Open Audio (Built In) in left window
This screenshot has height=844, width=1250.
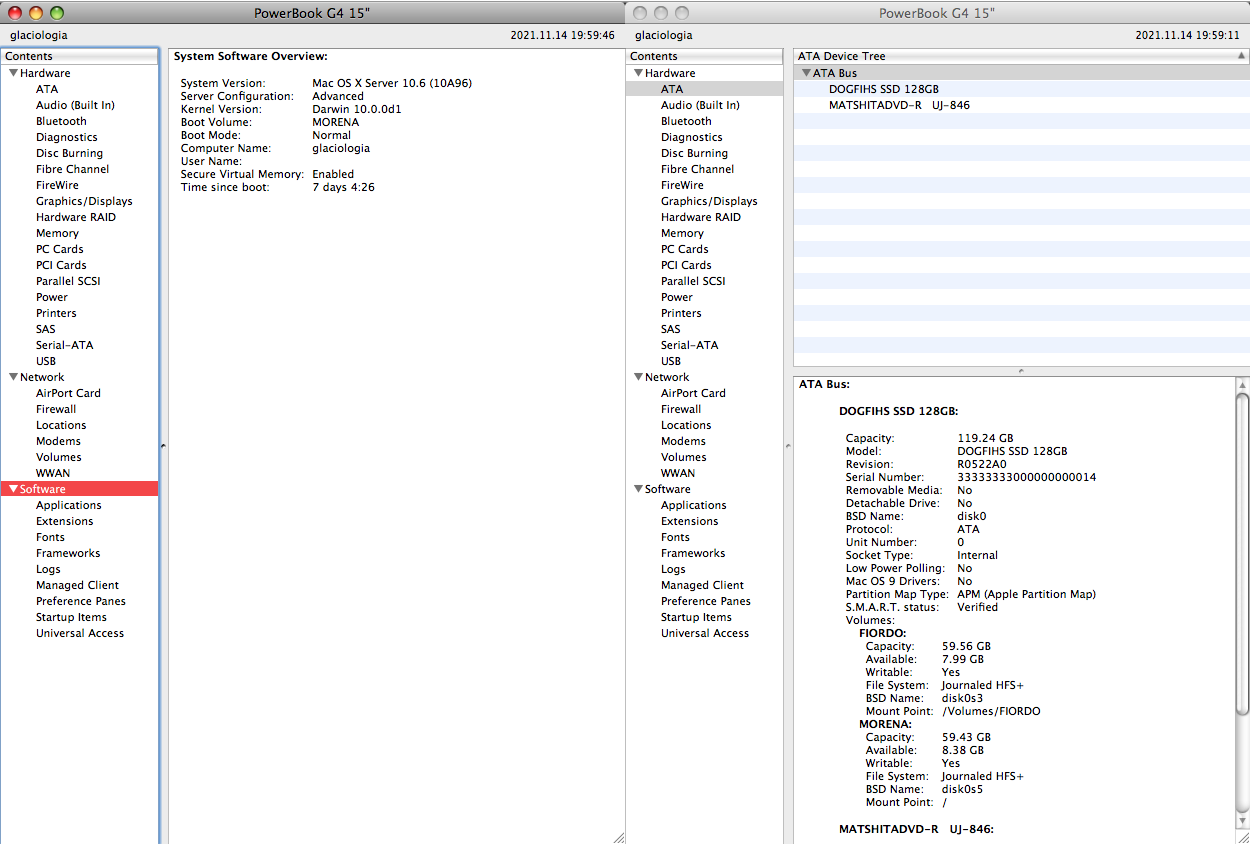[x=75, y=105]
